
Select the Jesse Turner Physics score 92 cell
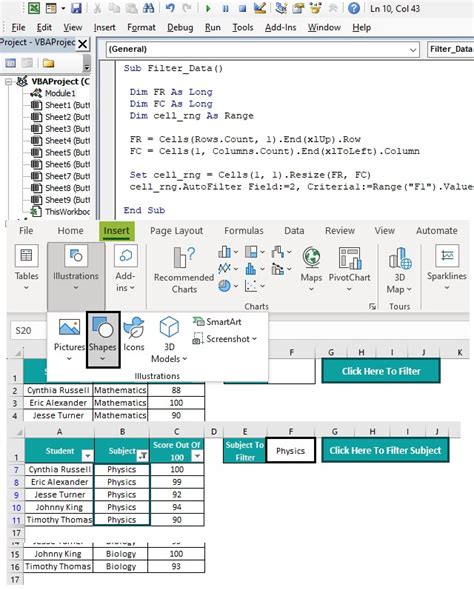pyautogui.click(x=177, y=494)
